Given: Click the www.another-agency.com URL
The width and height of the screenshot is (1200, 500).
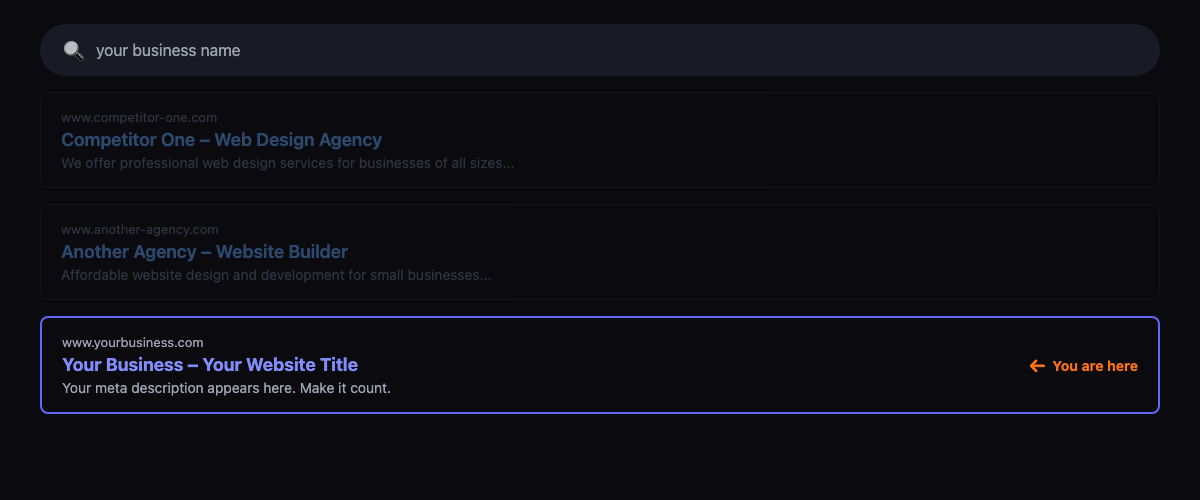Looking at the screenshot, I should pos(139,230).
